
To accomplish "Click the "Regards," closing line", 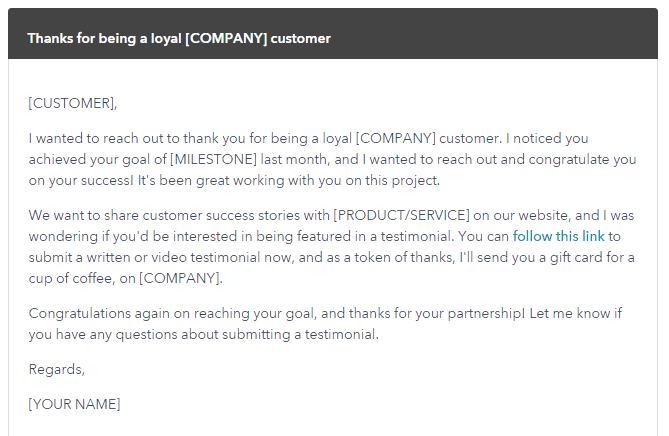I will pyautogui.click(x=57, y=369).
